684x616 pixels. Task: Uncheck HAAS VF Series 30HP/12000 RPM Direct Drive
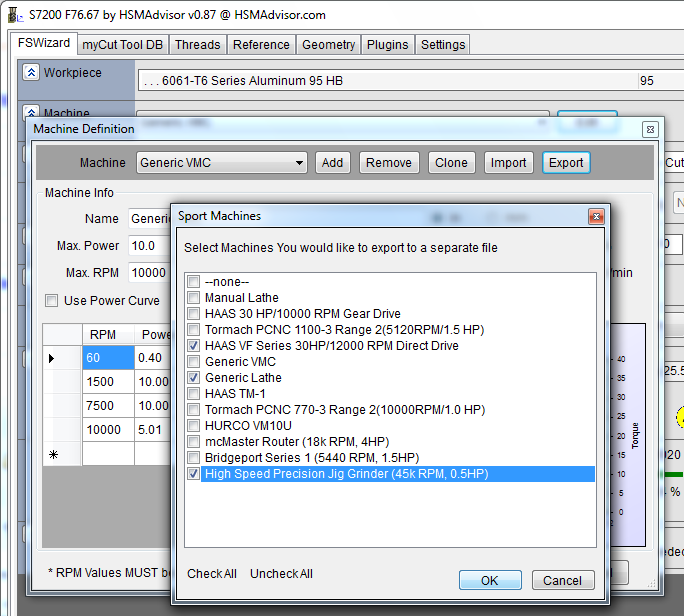tap(193, 346)
